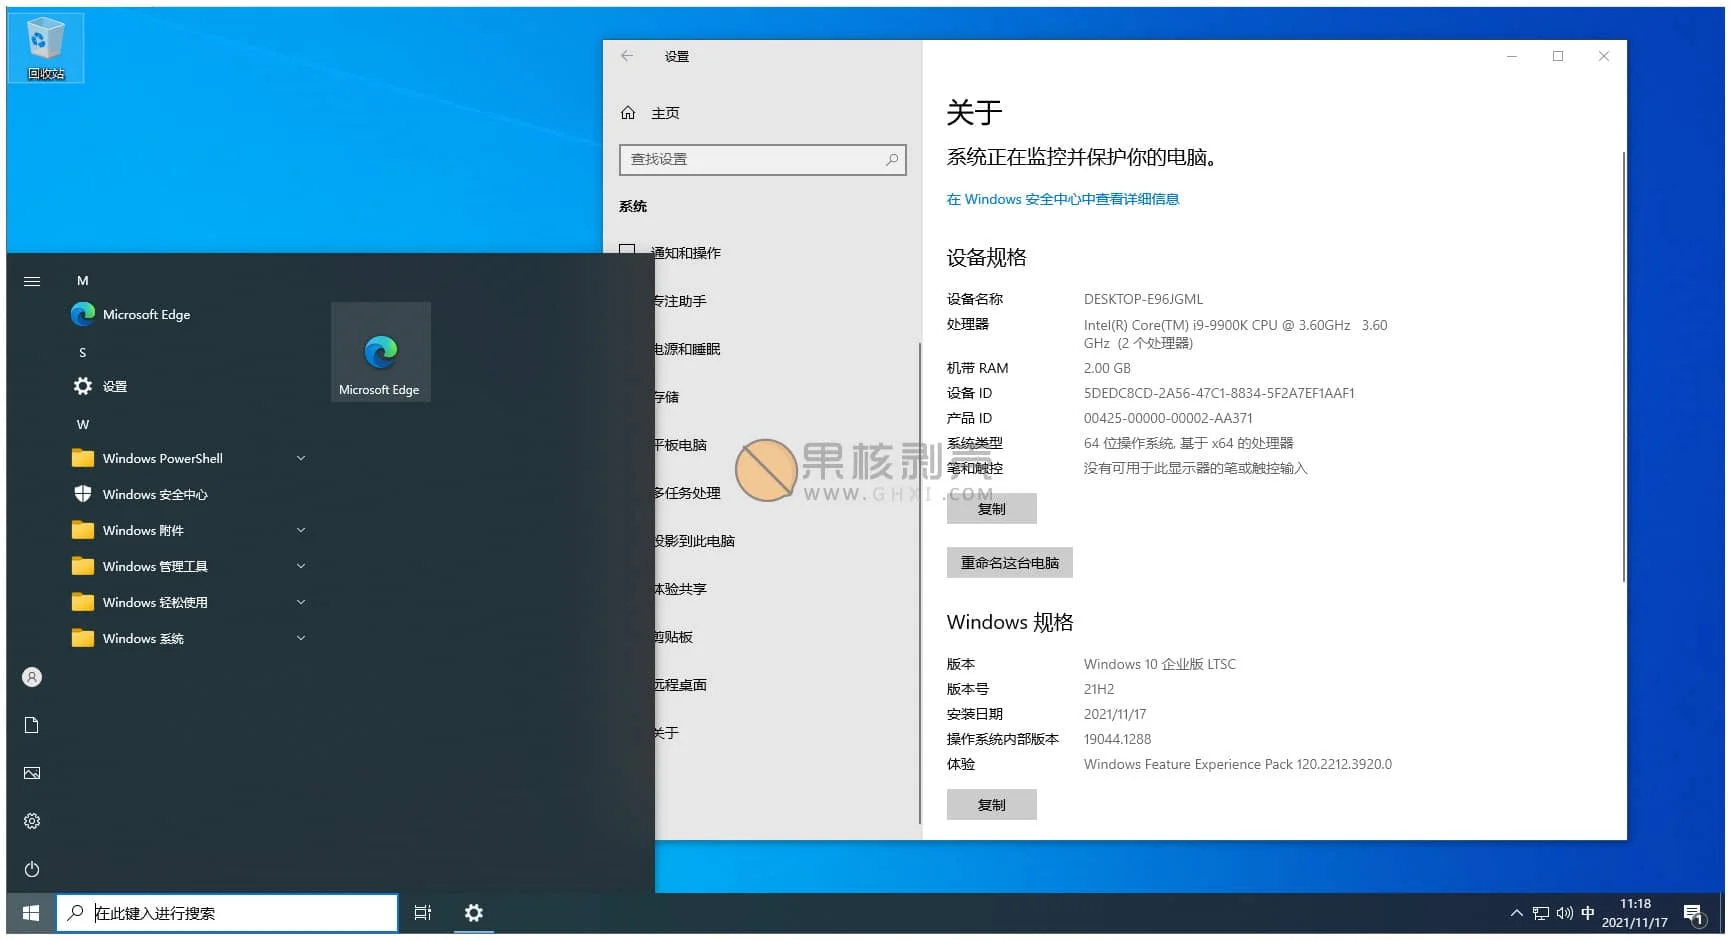
Task: Switch the 中 input method indicator
Action: click(x=1588, y=913)
